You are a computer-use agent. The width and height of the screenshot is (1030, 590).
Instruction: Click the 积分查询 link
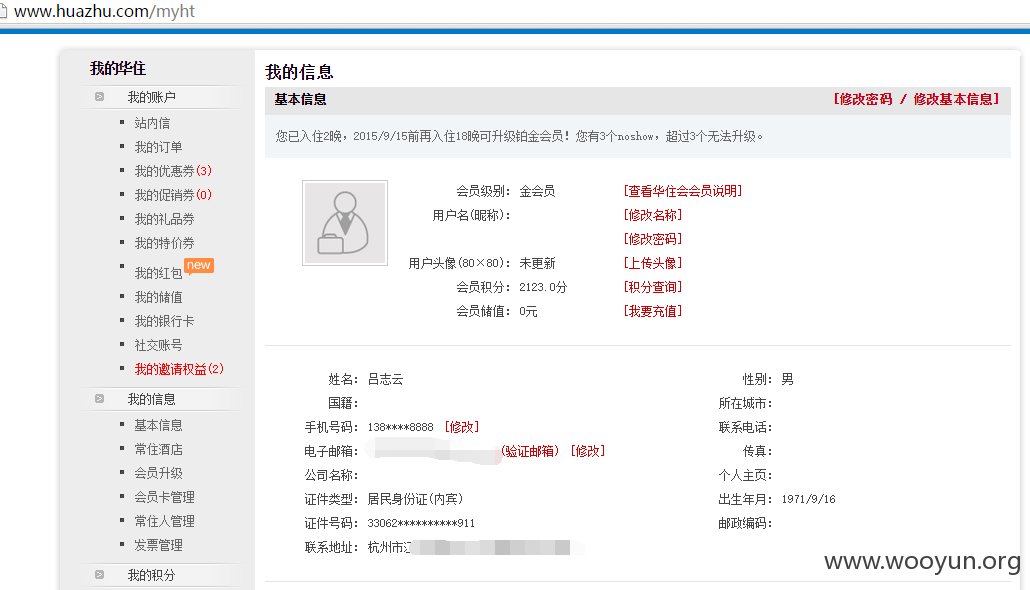[x=652, y=287]
